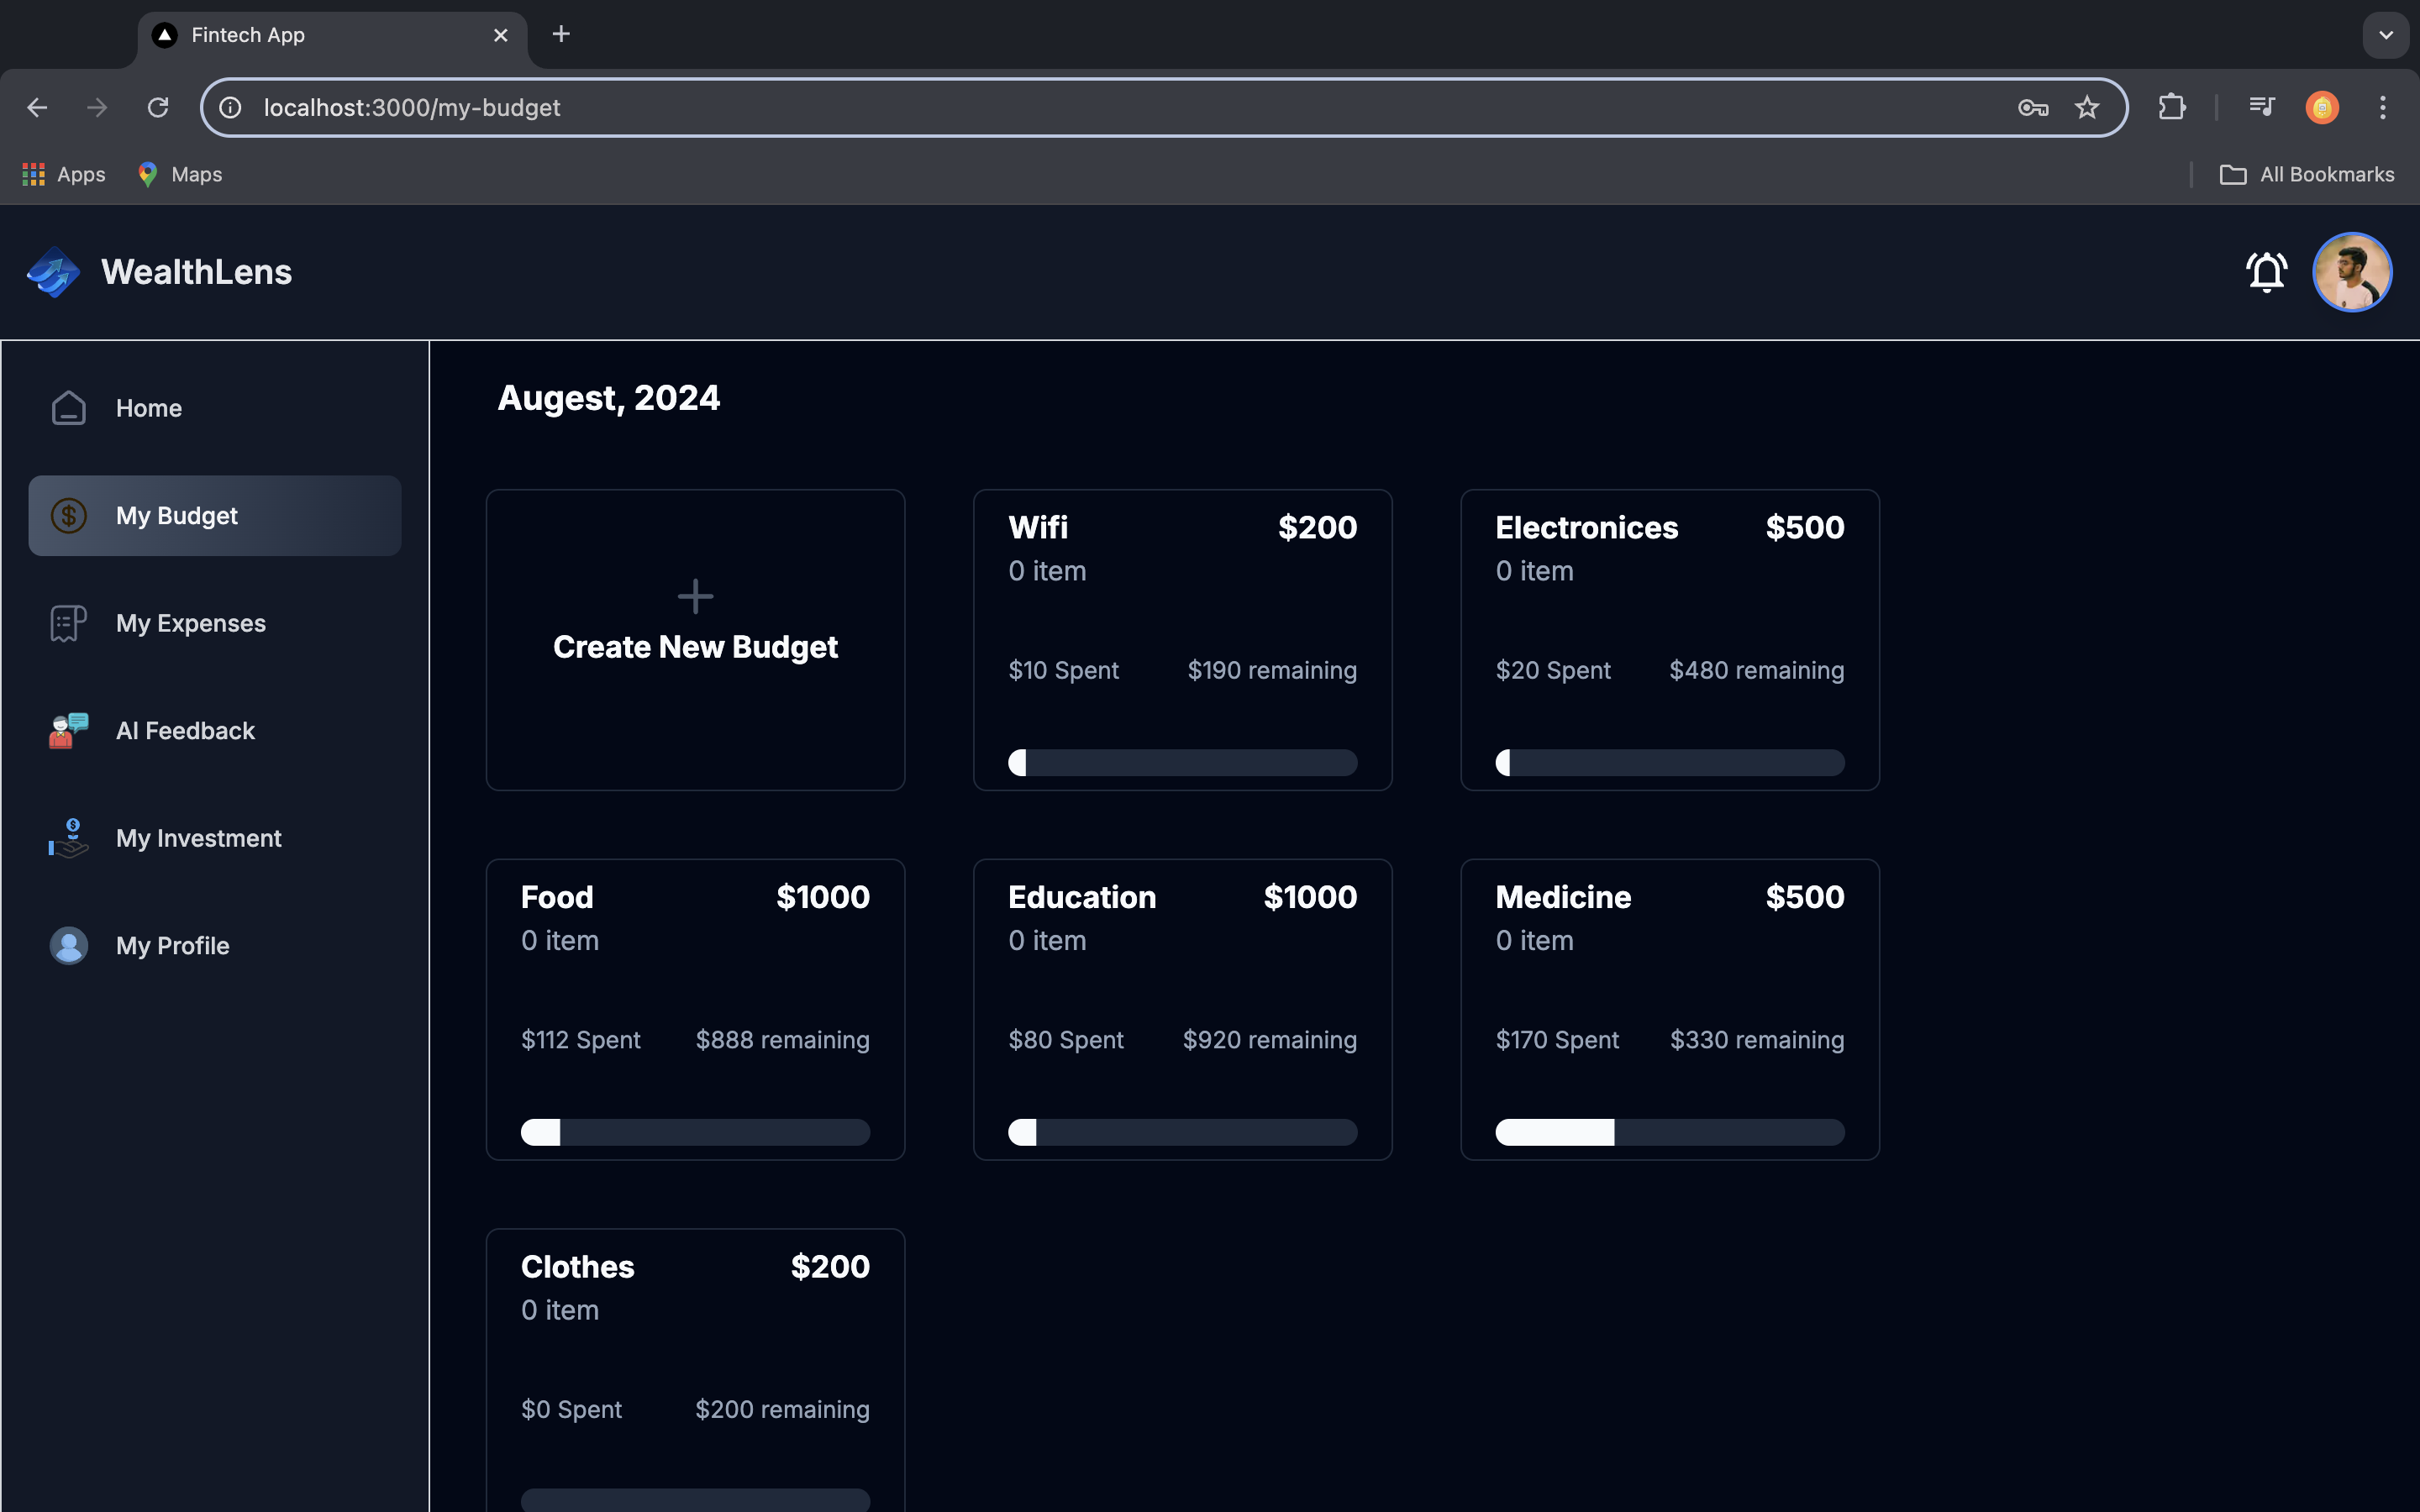Click the My Budget dollar icon
Image resolution: width=2420 pixels, height=1512 pixels.
pyautogui.click(x=68, y=516)
